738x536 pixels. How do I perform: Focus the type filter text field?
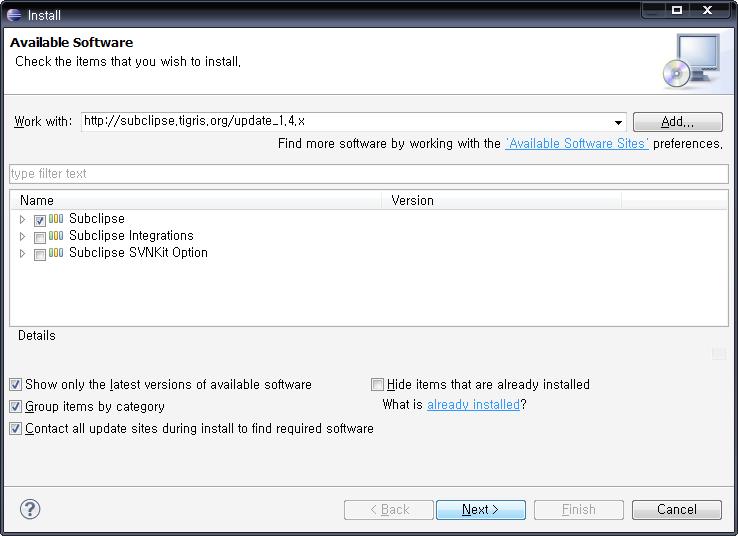coord(369,174)
